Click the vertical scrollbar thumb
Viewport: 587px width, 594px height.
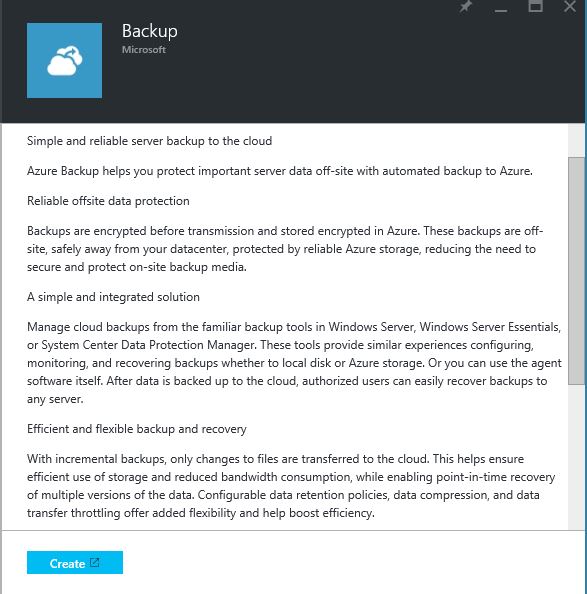pyautogui.click(x=576, y=270)
